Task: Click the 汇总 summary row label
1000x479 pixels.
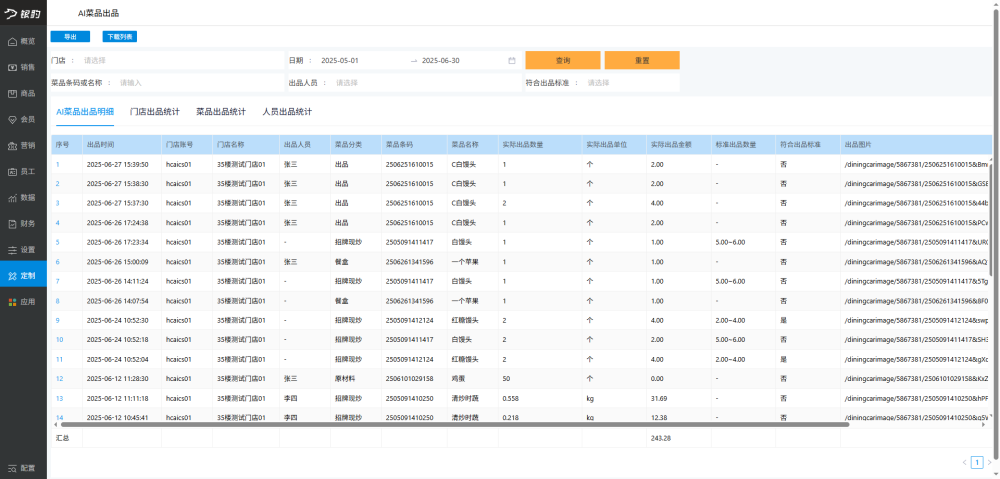Action: pos(62,438)
